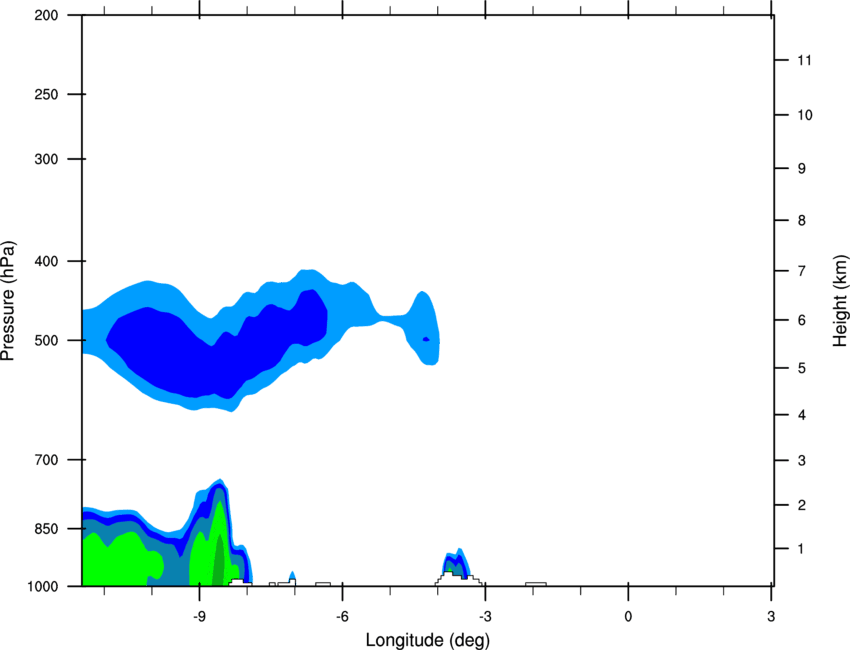
Task: Click the 850 pressure tick label
Action: pyautogui.click(x=46, y=529)
